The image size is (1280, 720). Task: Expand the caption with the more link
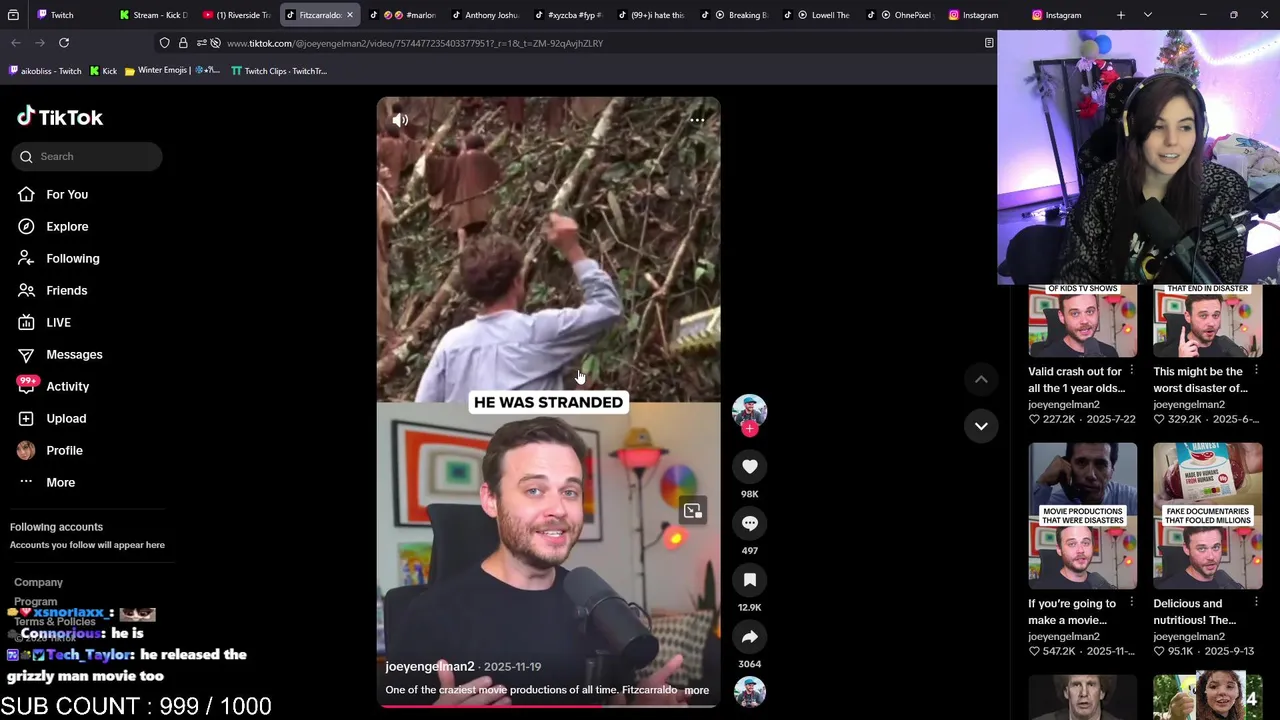pos(696,690)
